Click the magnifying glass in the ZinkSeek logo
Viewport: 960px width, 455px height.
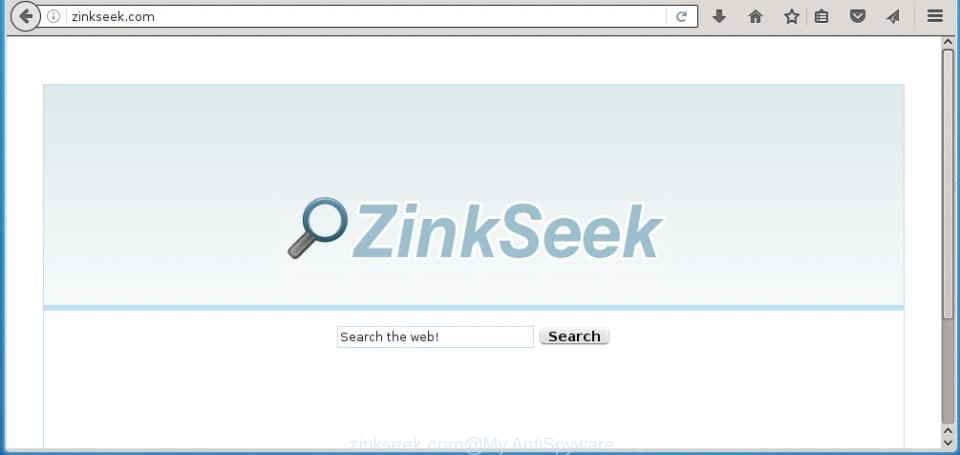pyautogui.click(x=318, y=227)
